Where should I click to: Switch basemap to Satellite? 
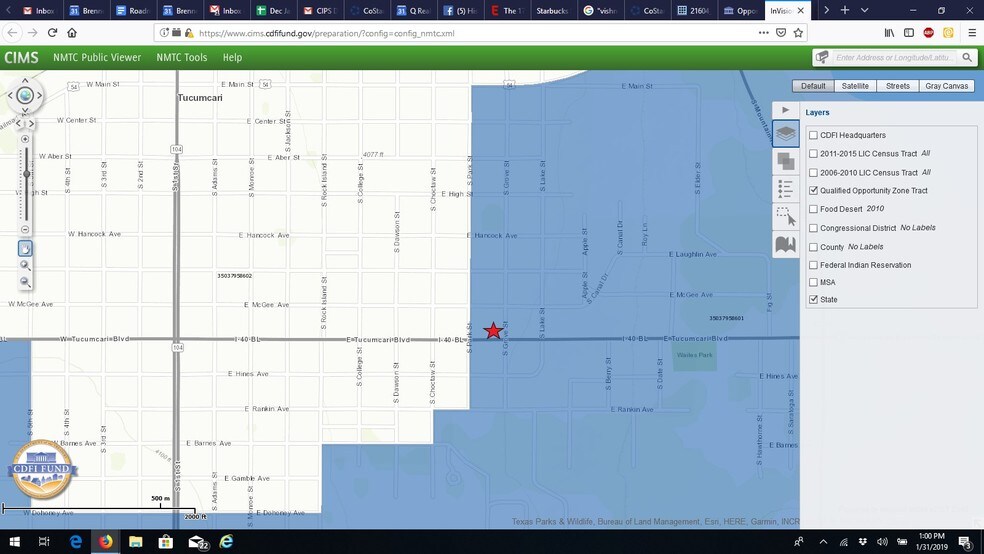coord(854,86)
